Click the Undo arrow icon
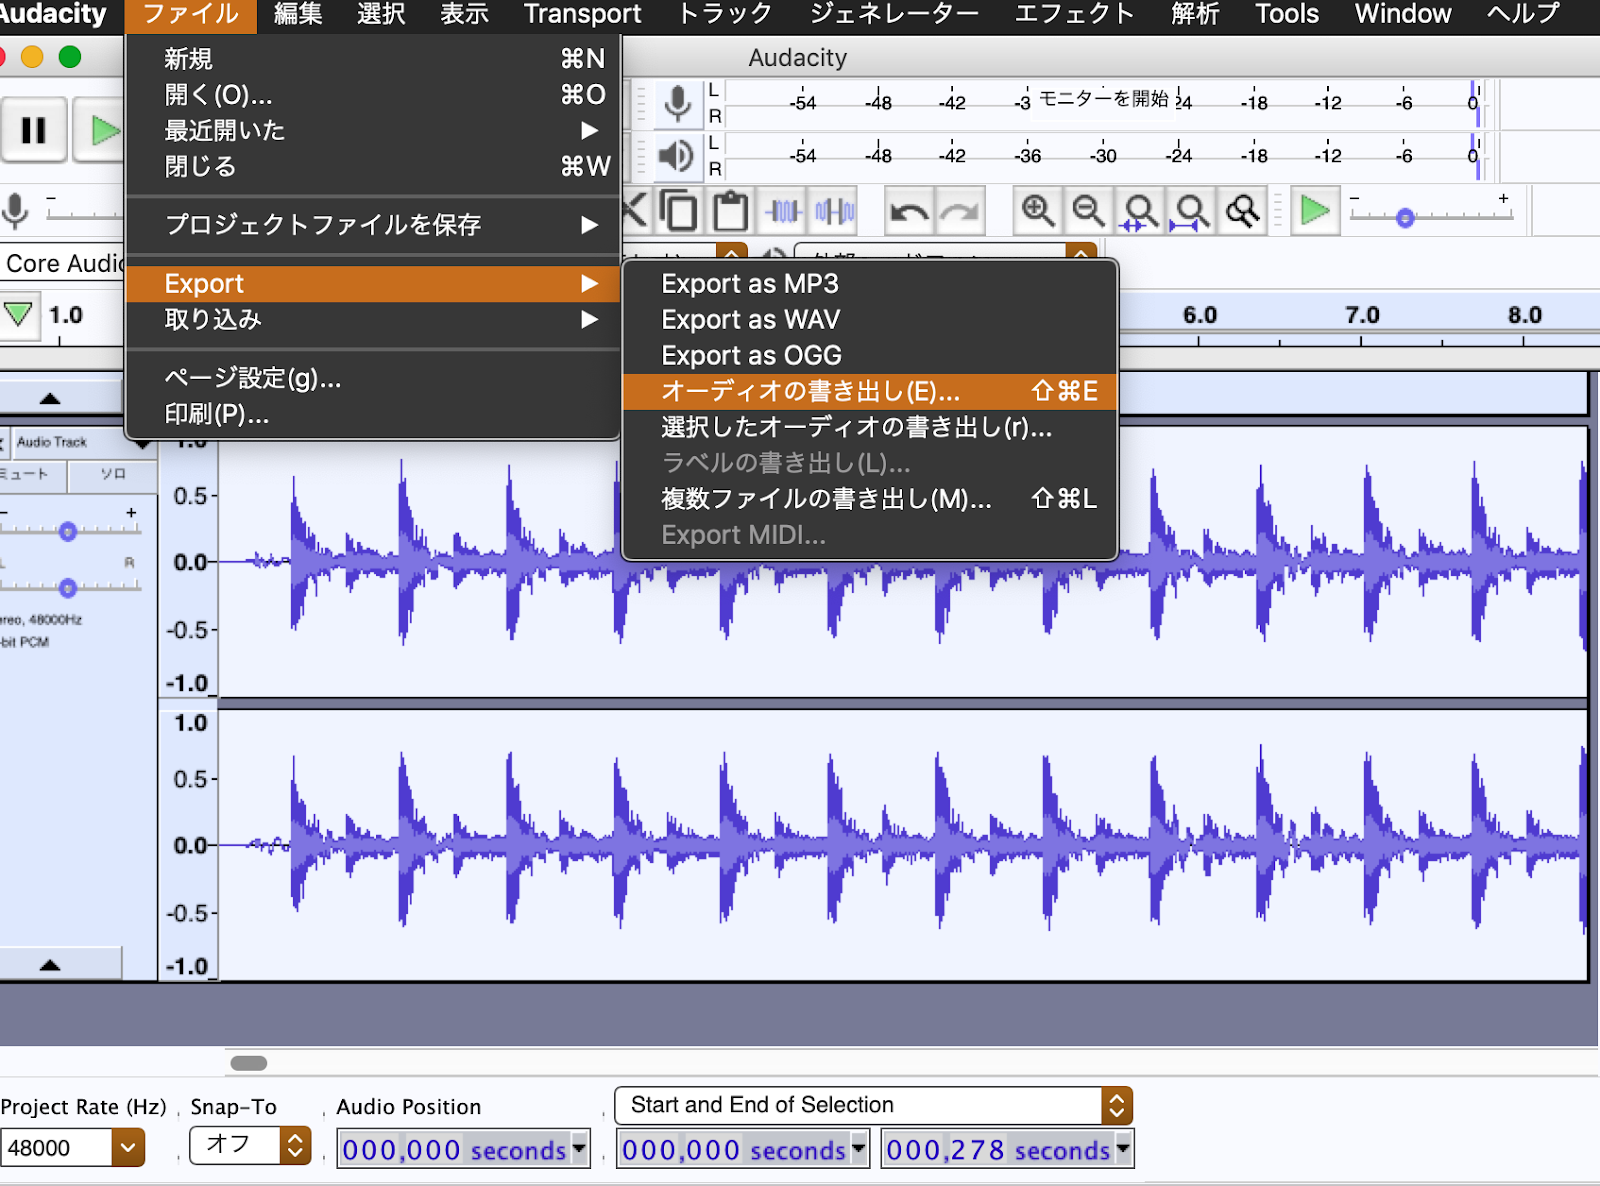 [909, 211]
